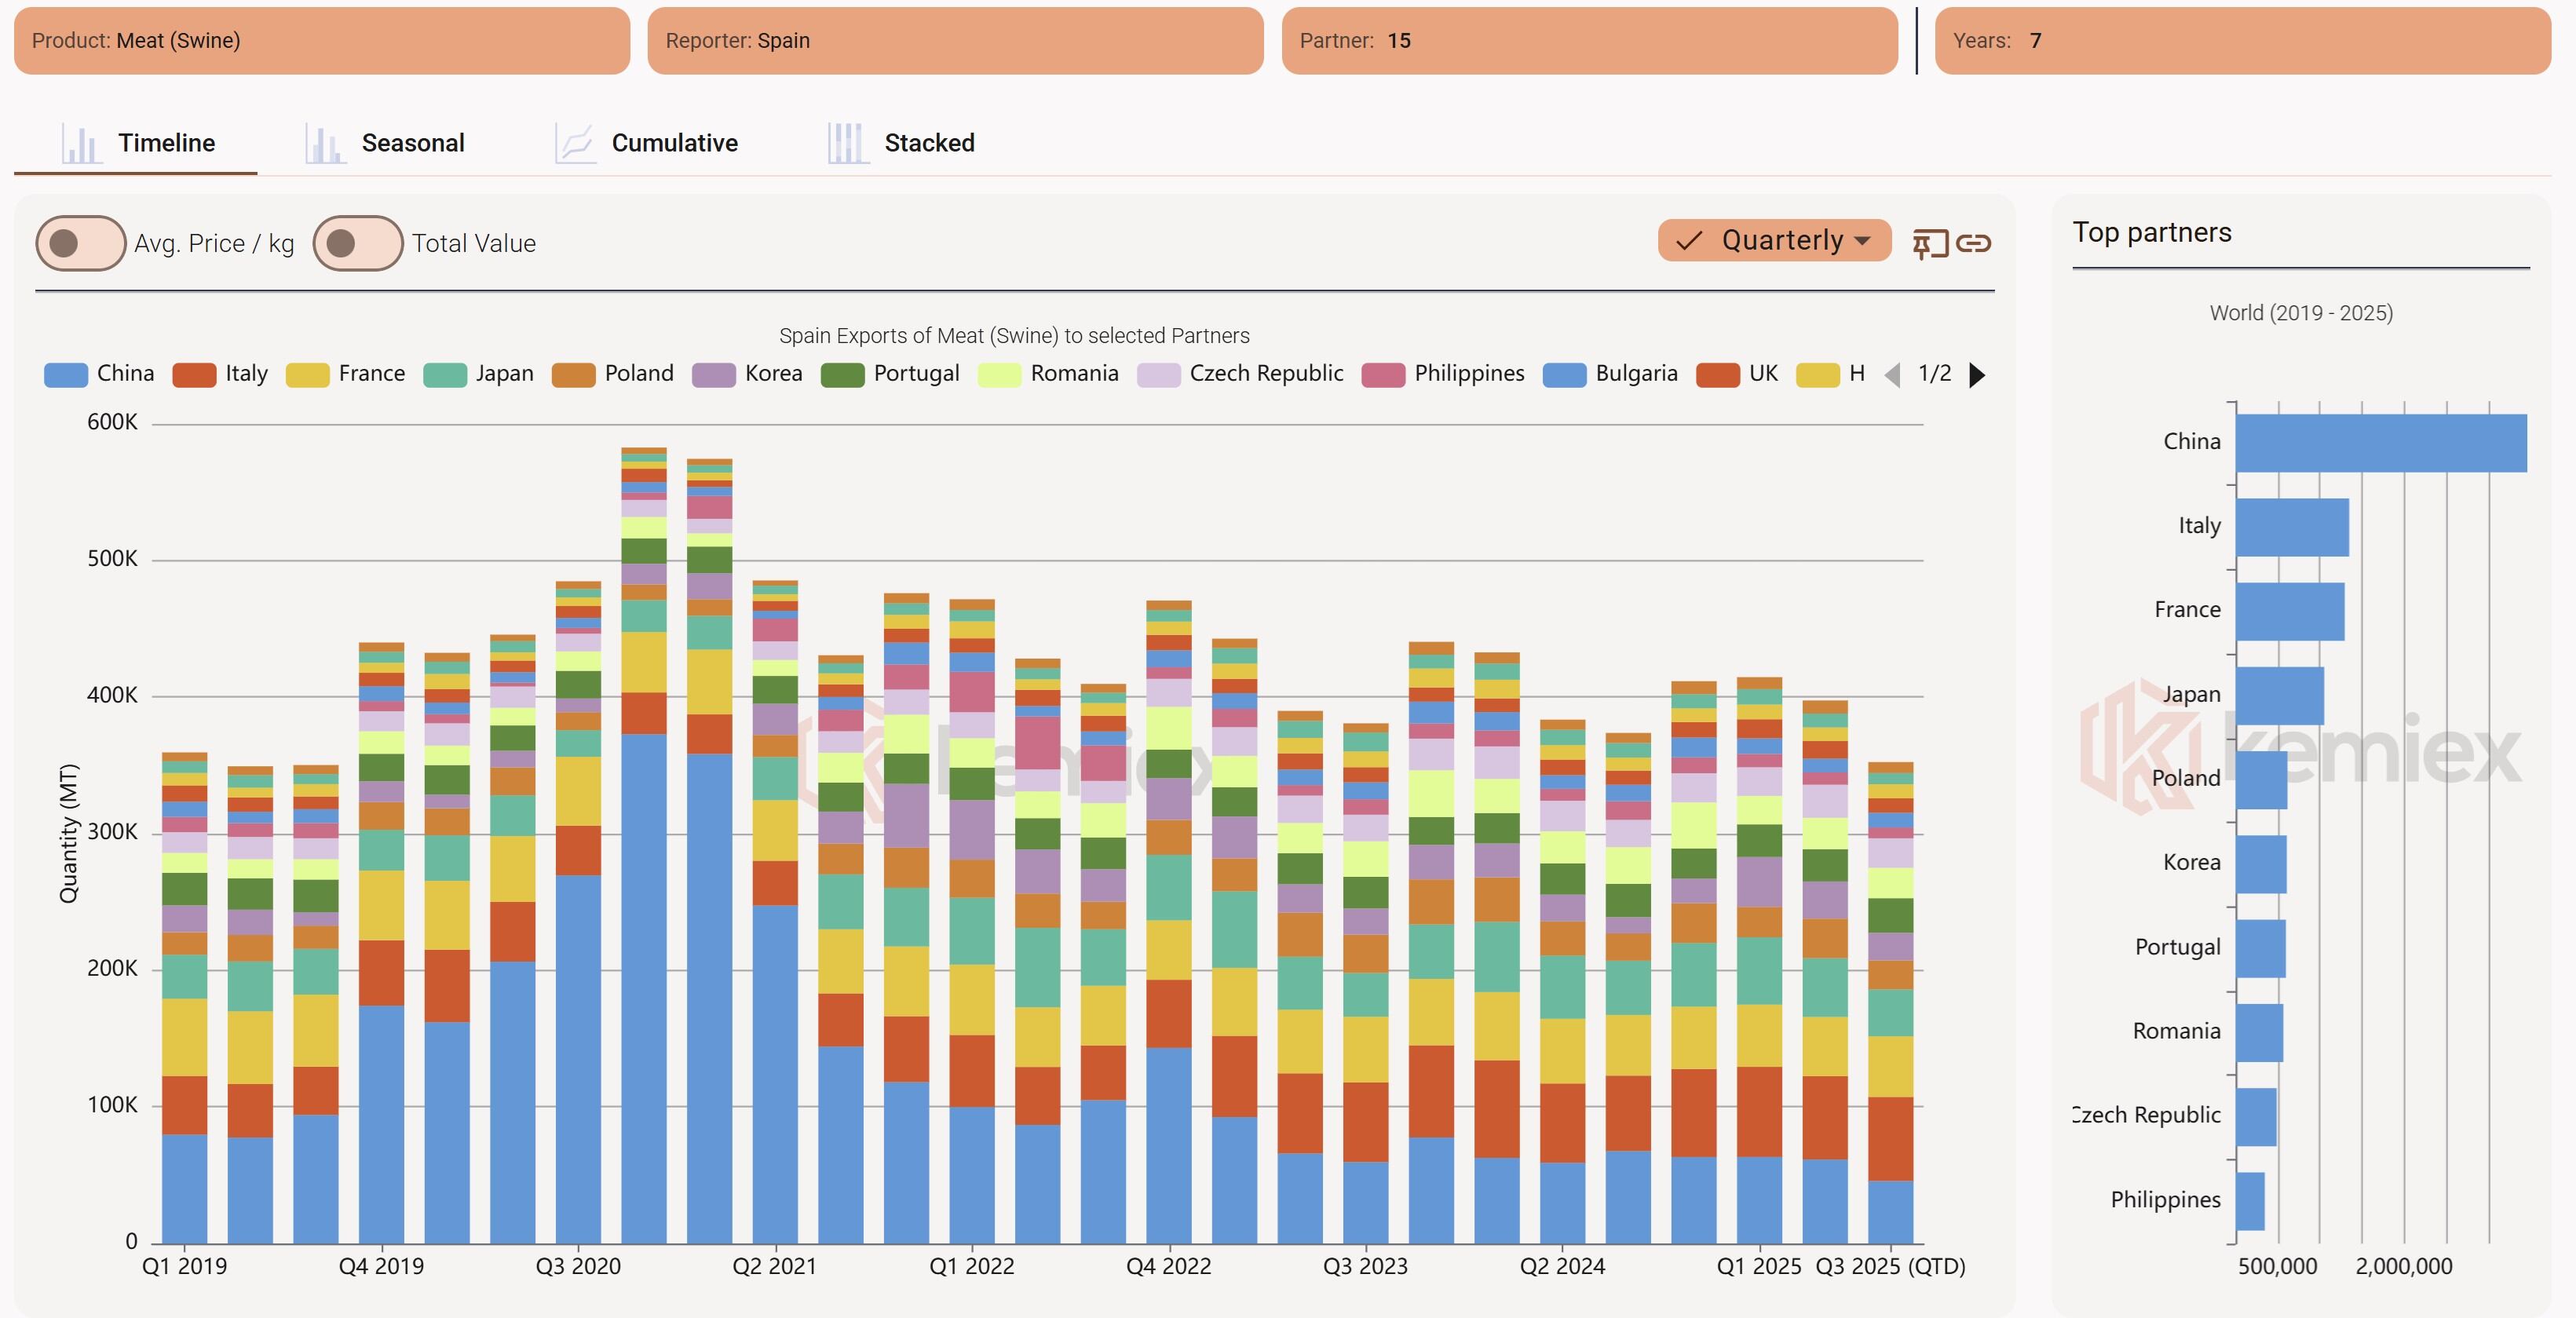Switch to the Stacked tab

click(x=930, y=142)
